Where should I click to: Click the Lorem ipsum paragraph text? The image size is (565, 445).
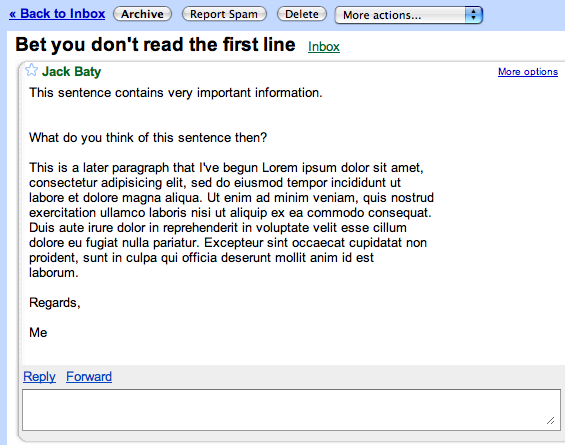[231, 220]
